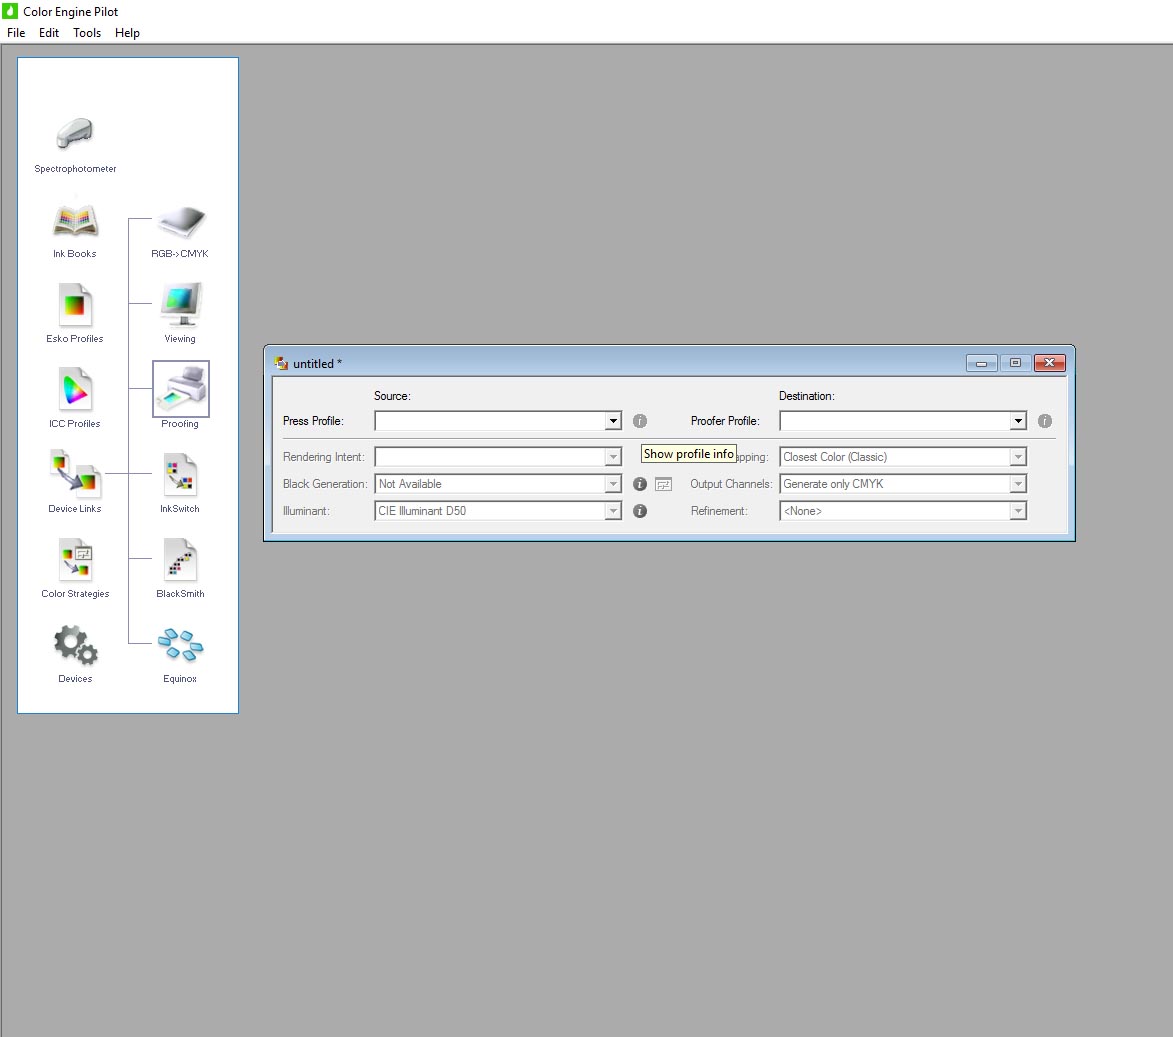Open Color Strategies
The width and height of the screenshot is (1173, 1037).
click(x=75, y=560)
